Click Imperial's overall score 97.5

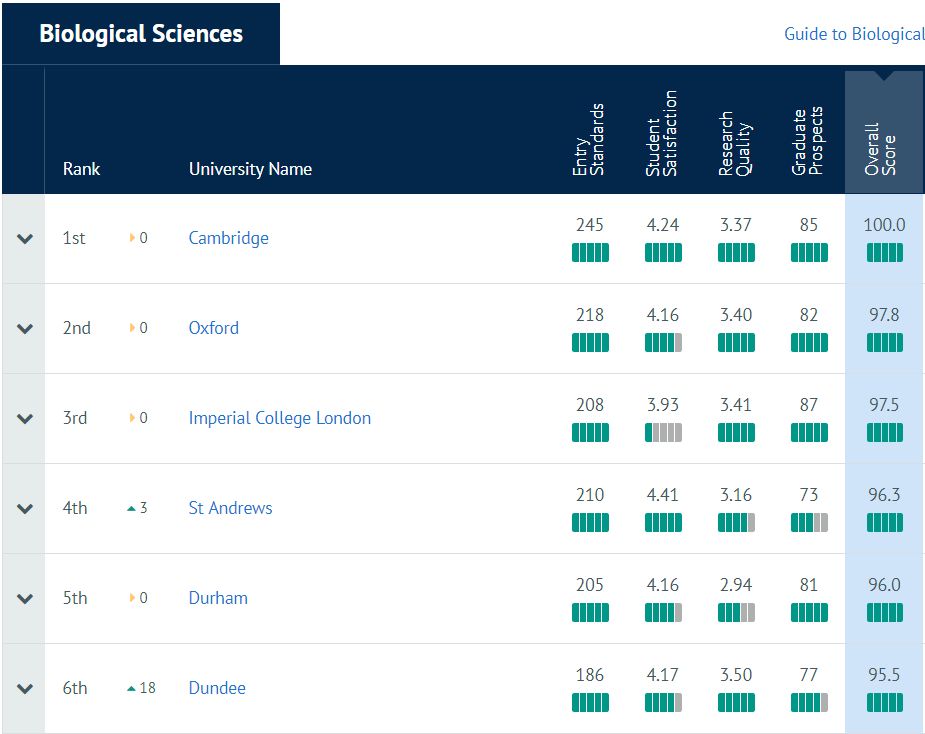pos(884,405)
